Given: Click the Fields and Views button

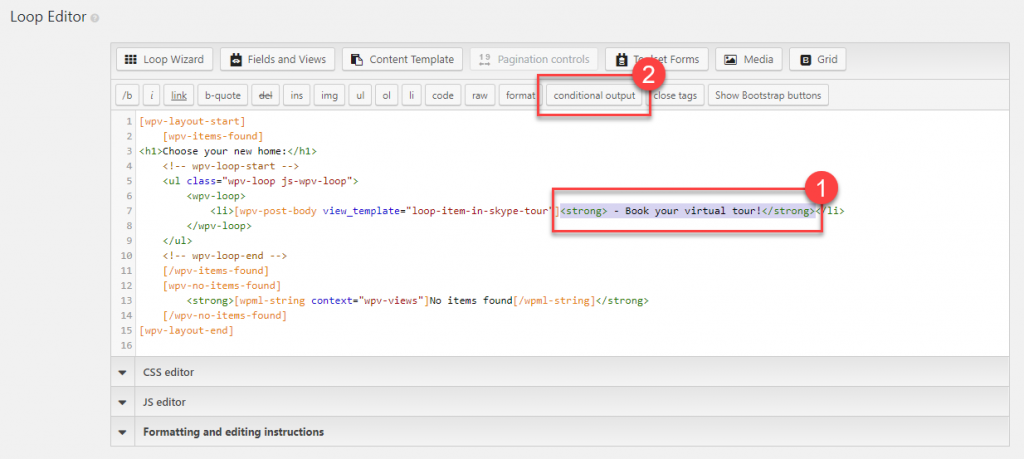Looking at the screenshot, I should tap(278, 59).
